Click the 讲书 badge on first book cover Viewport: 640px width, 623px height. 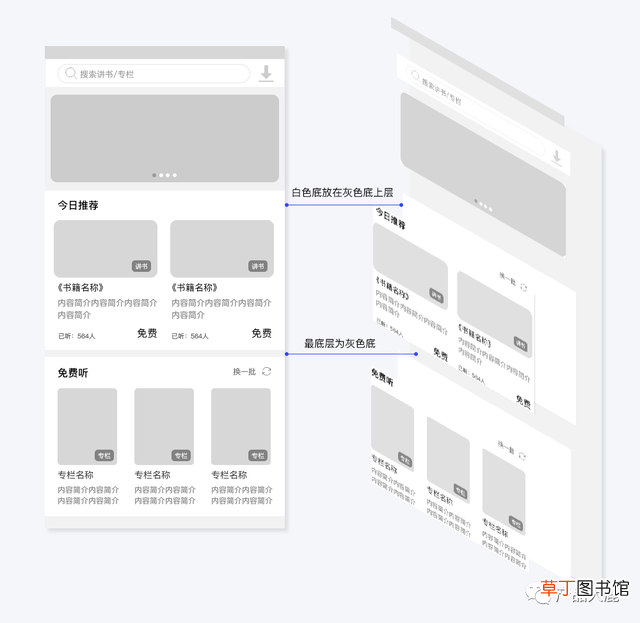(141, 266)
